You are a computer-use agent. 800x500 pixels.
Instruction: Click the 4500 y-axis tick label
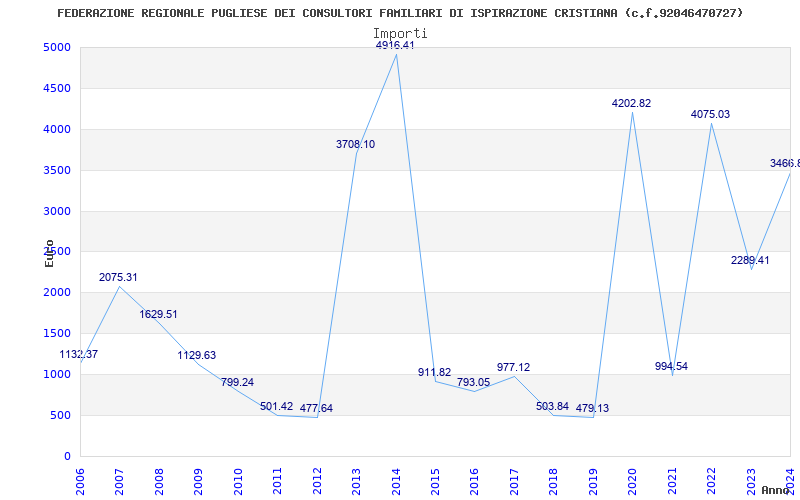pyautogui.click(x=57, y=88)
